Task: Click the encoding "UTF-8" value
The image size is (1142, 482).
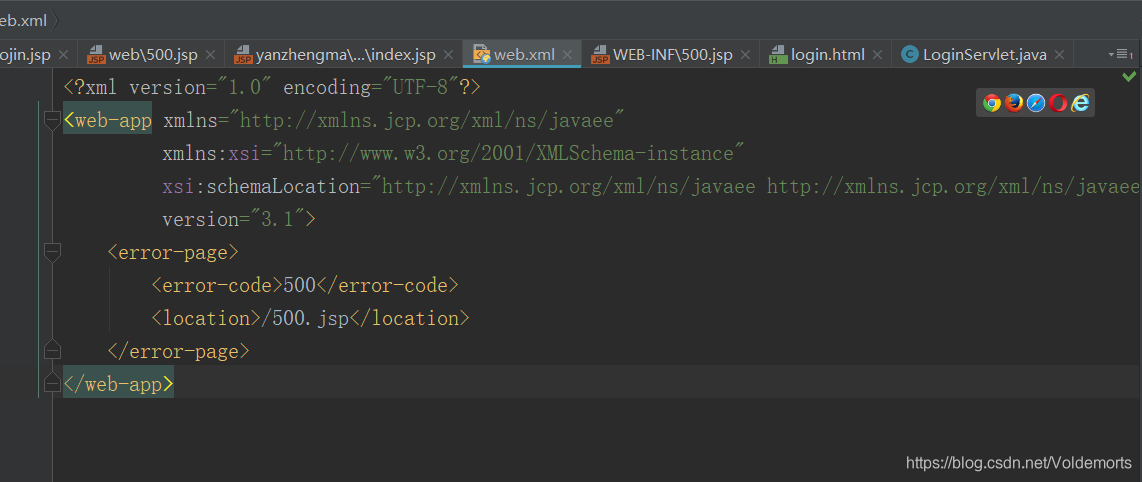Action: [421, 87]
